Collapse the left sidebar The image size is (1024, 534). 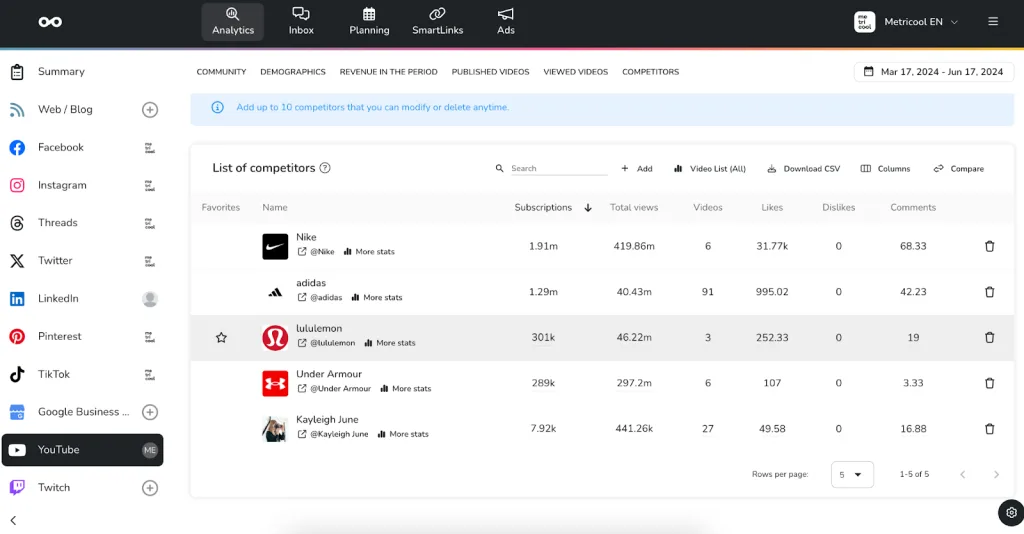coord(13,520)
